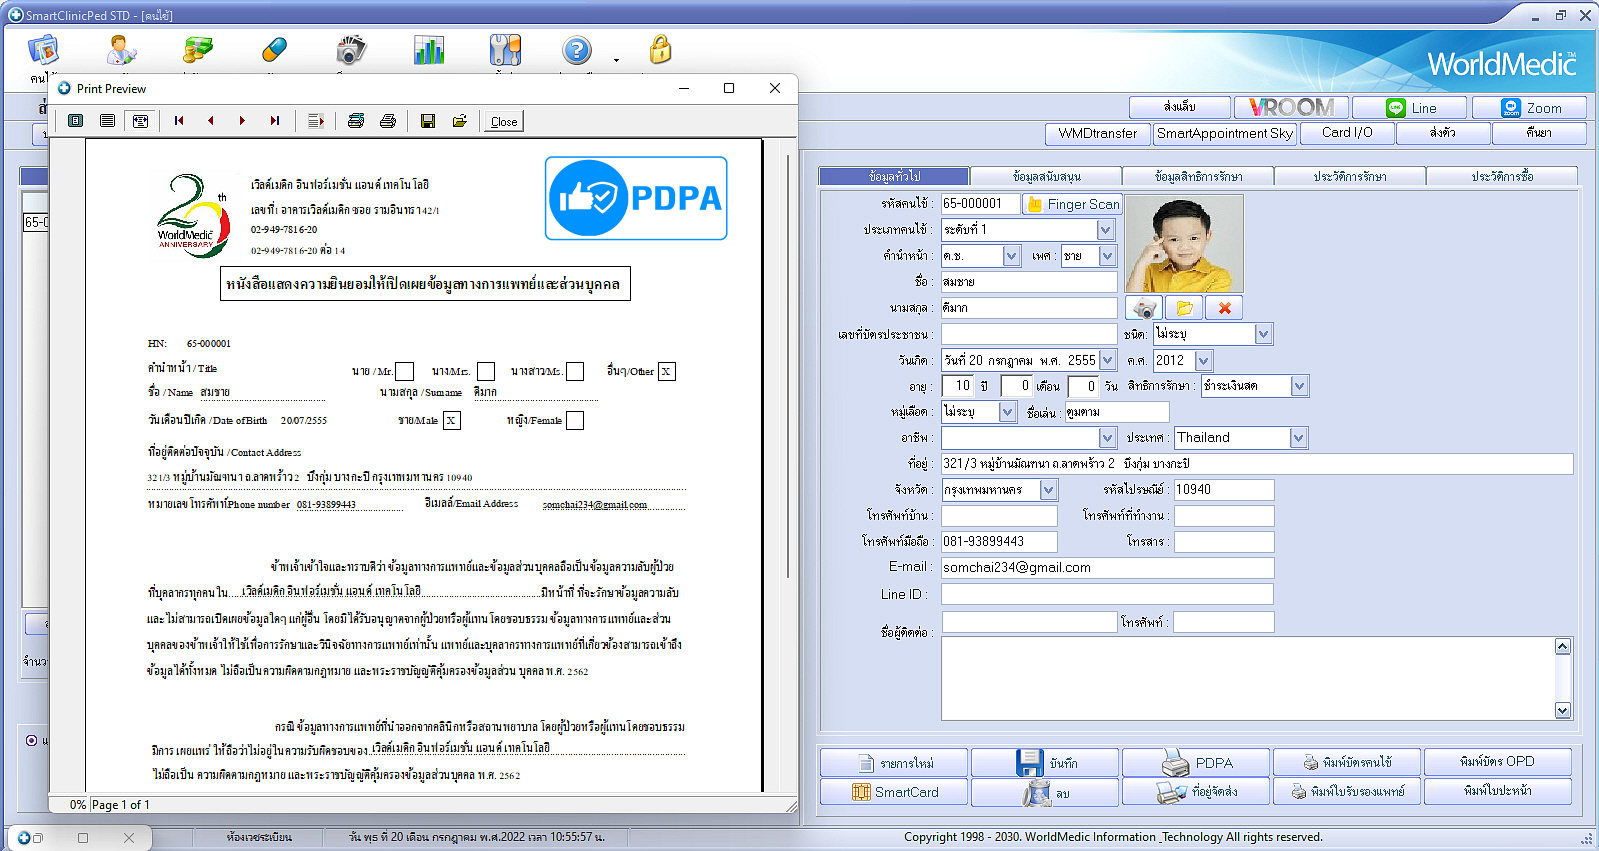Click the Print Preview vertical scrollbar
The image size is (1599, 851).
(x=789, y=366)
